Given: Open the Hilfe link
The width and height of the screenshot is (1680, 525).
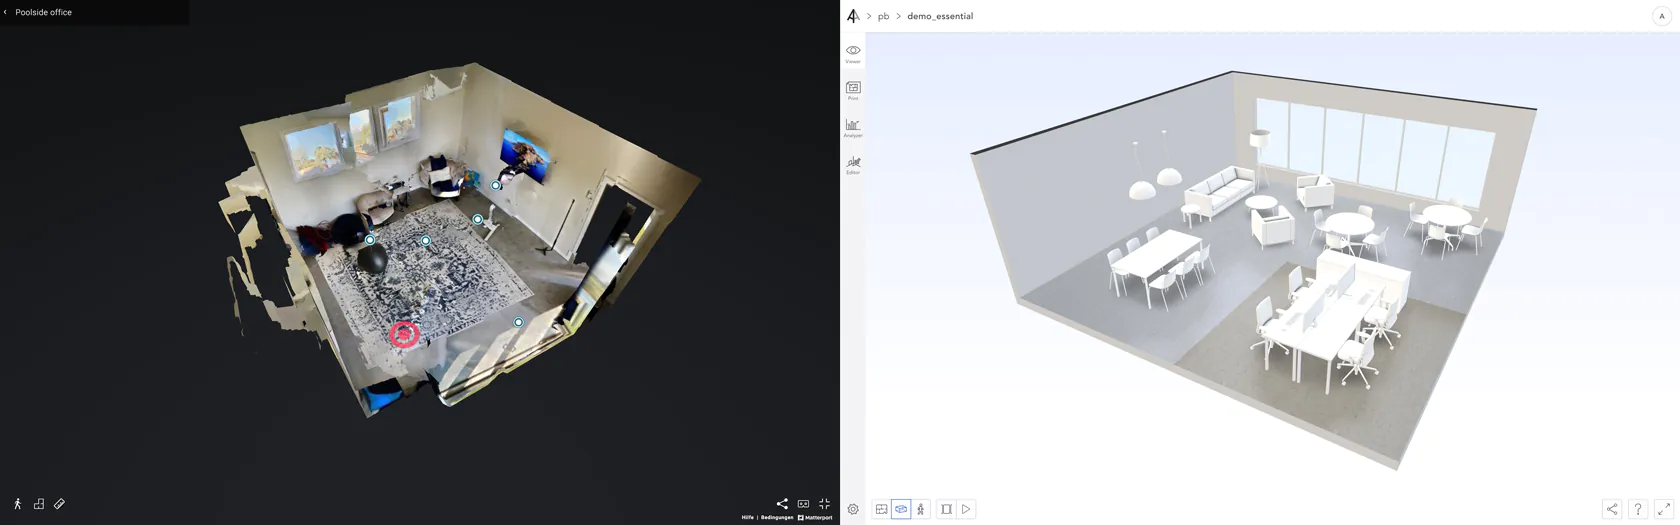Looking at the screenshot, I should 748,517.
